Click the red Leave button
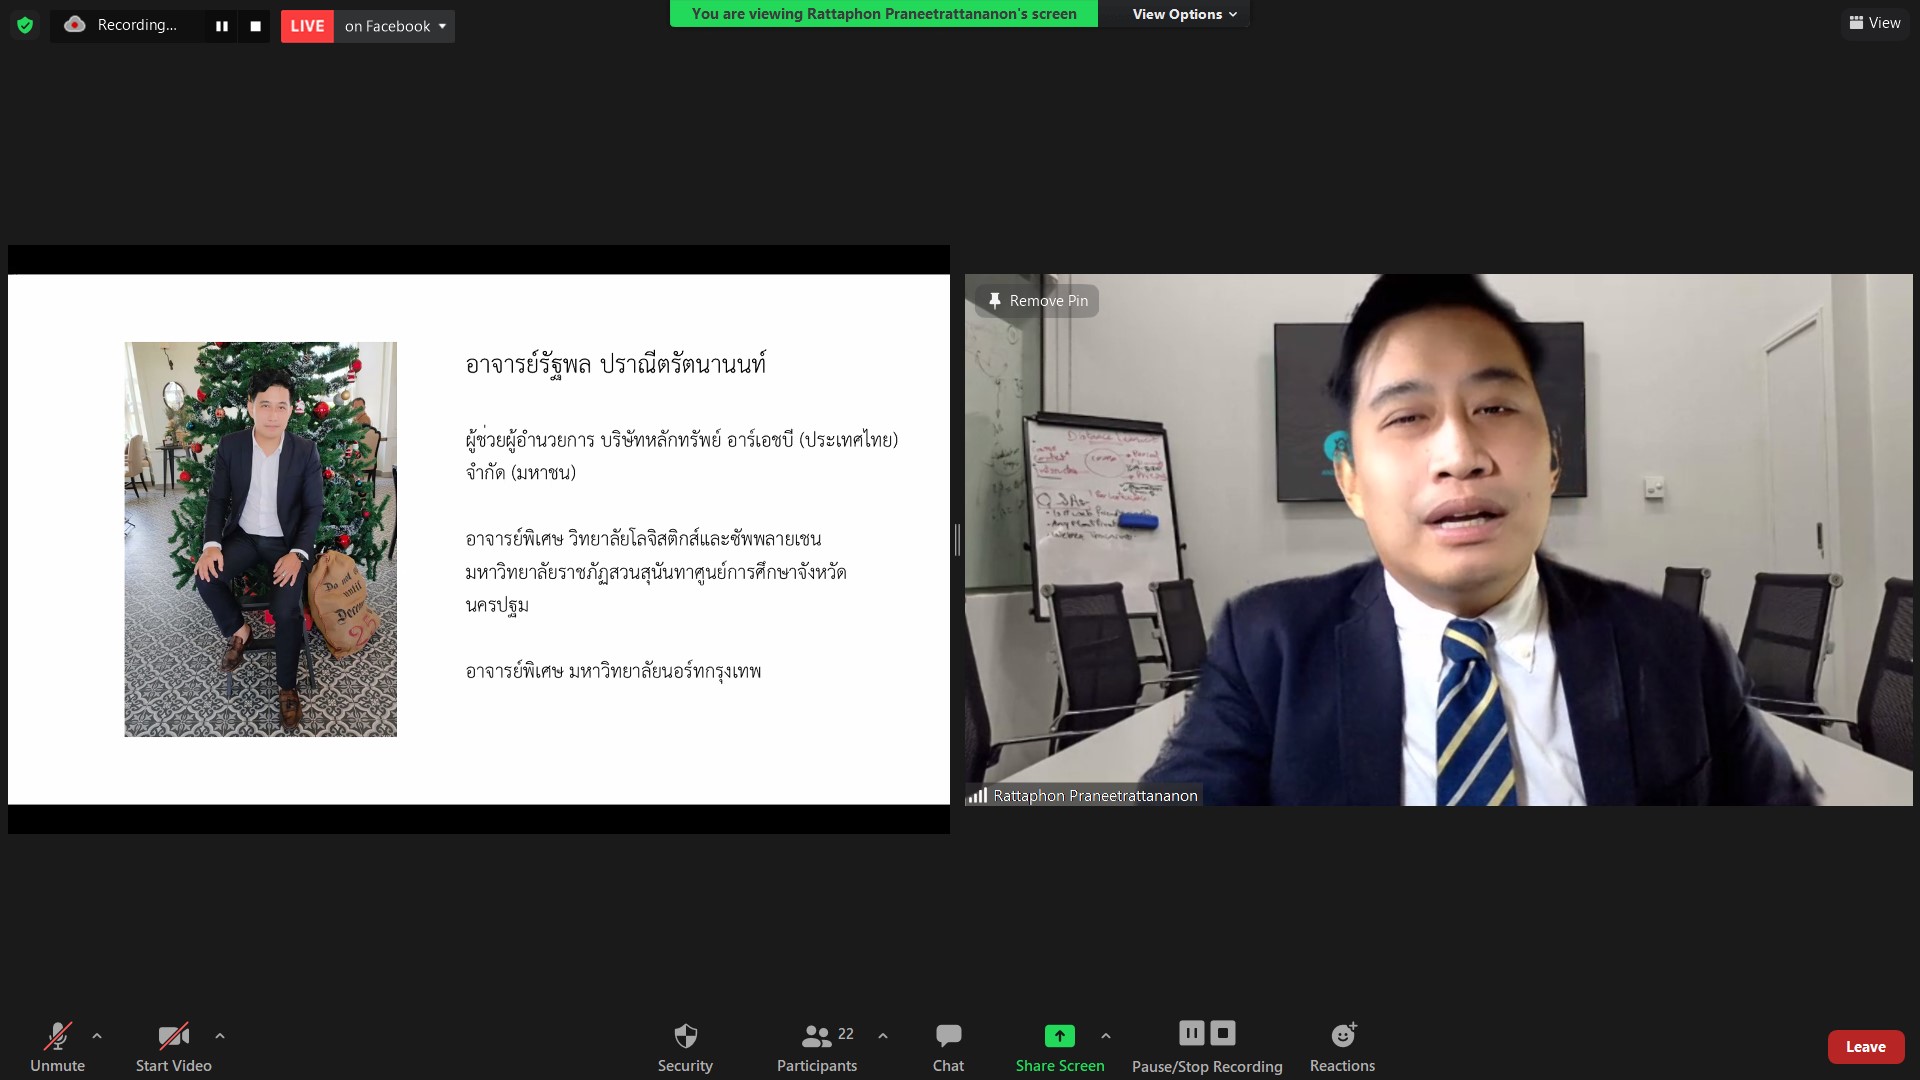The image size is (1920, 1080). (1865, 1047)
